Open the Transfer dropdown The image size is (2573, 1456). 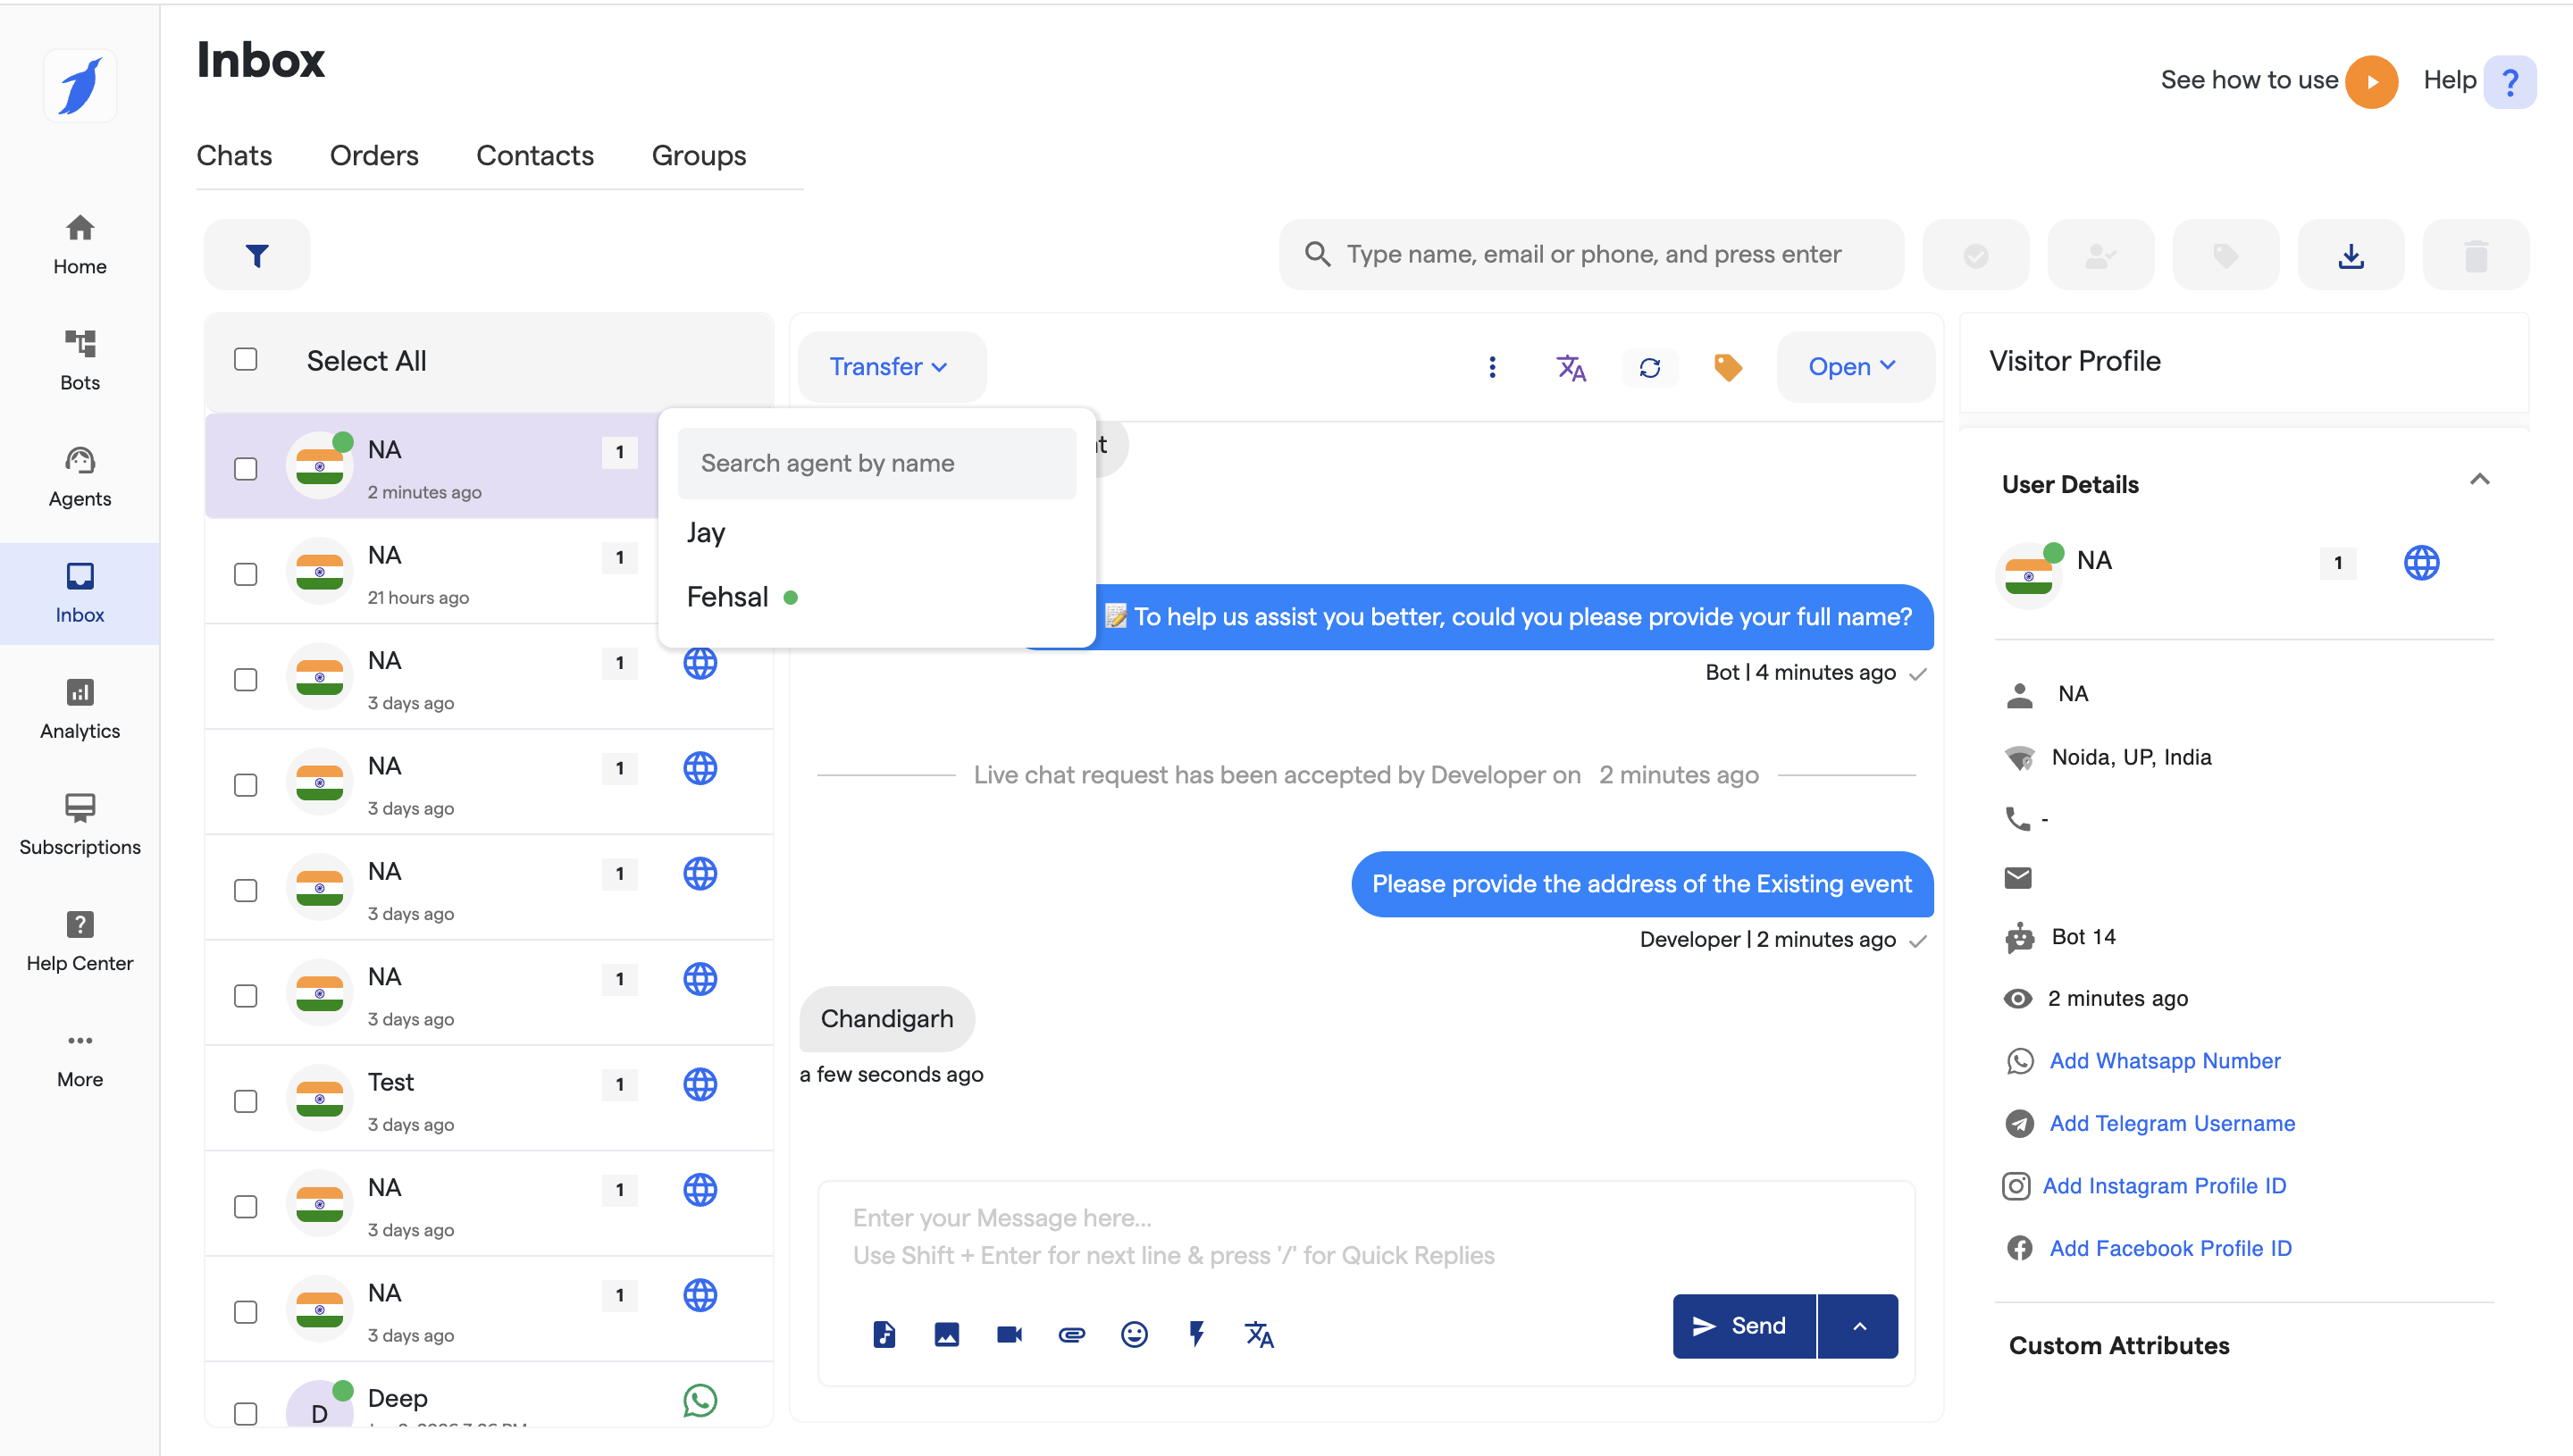coord(889,367)
